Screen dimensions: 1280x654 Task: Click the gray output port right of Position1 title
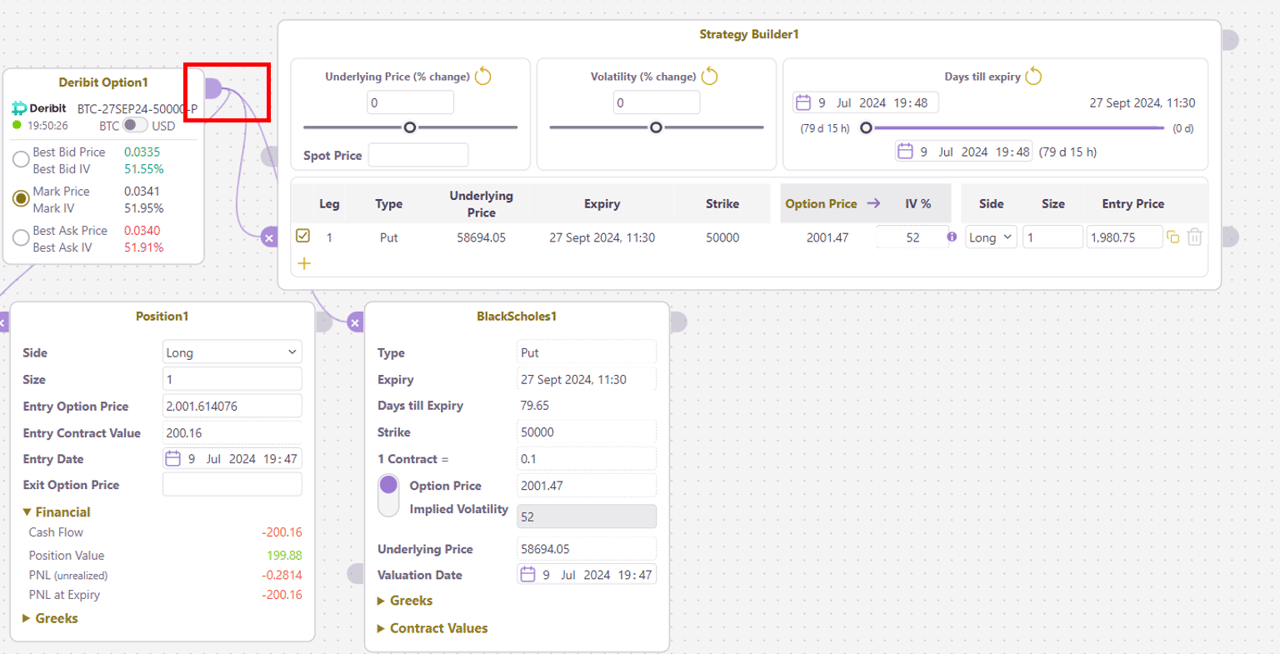(x=324, y=321)
